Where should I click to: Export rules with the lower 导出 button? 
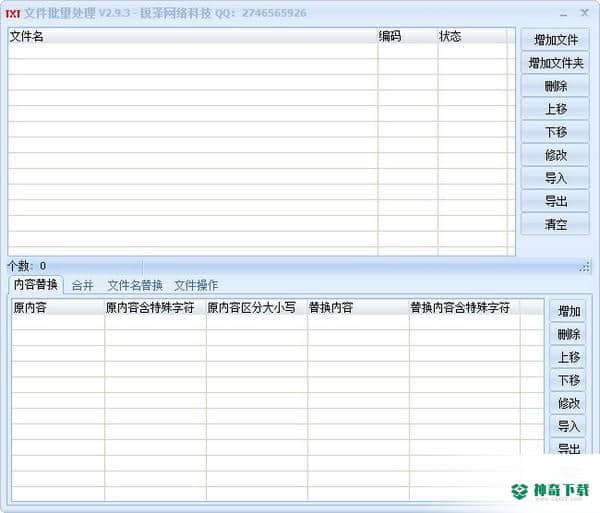(x=568, y=447)
